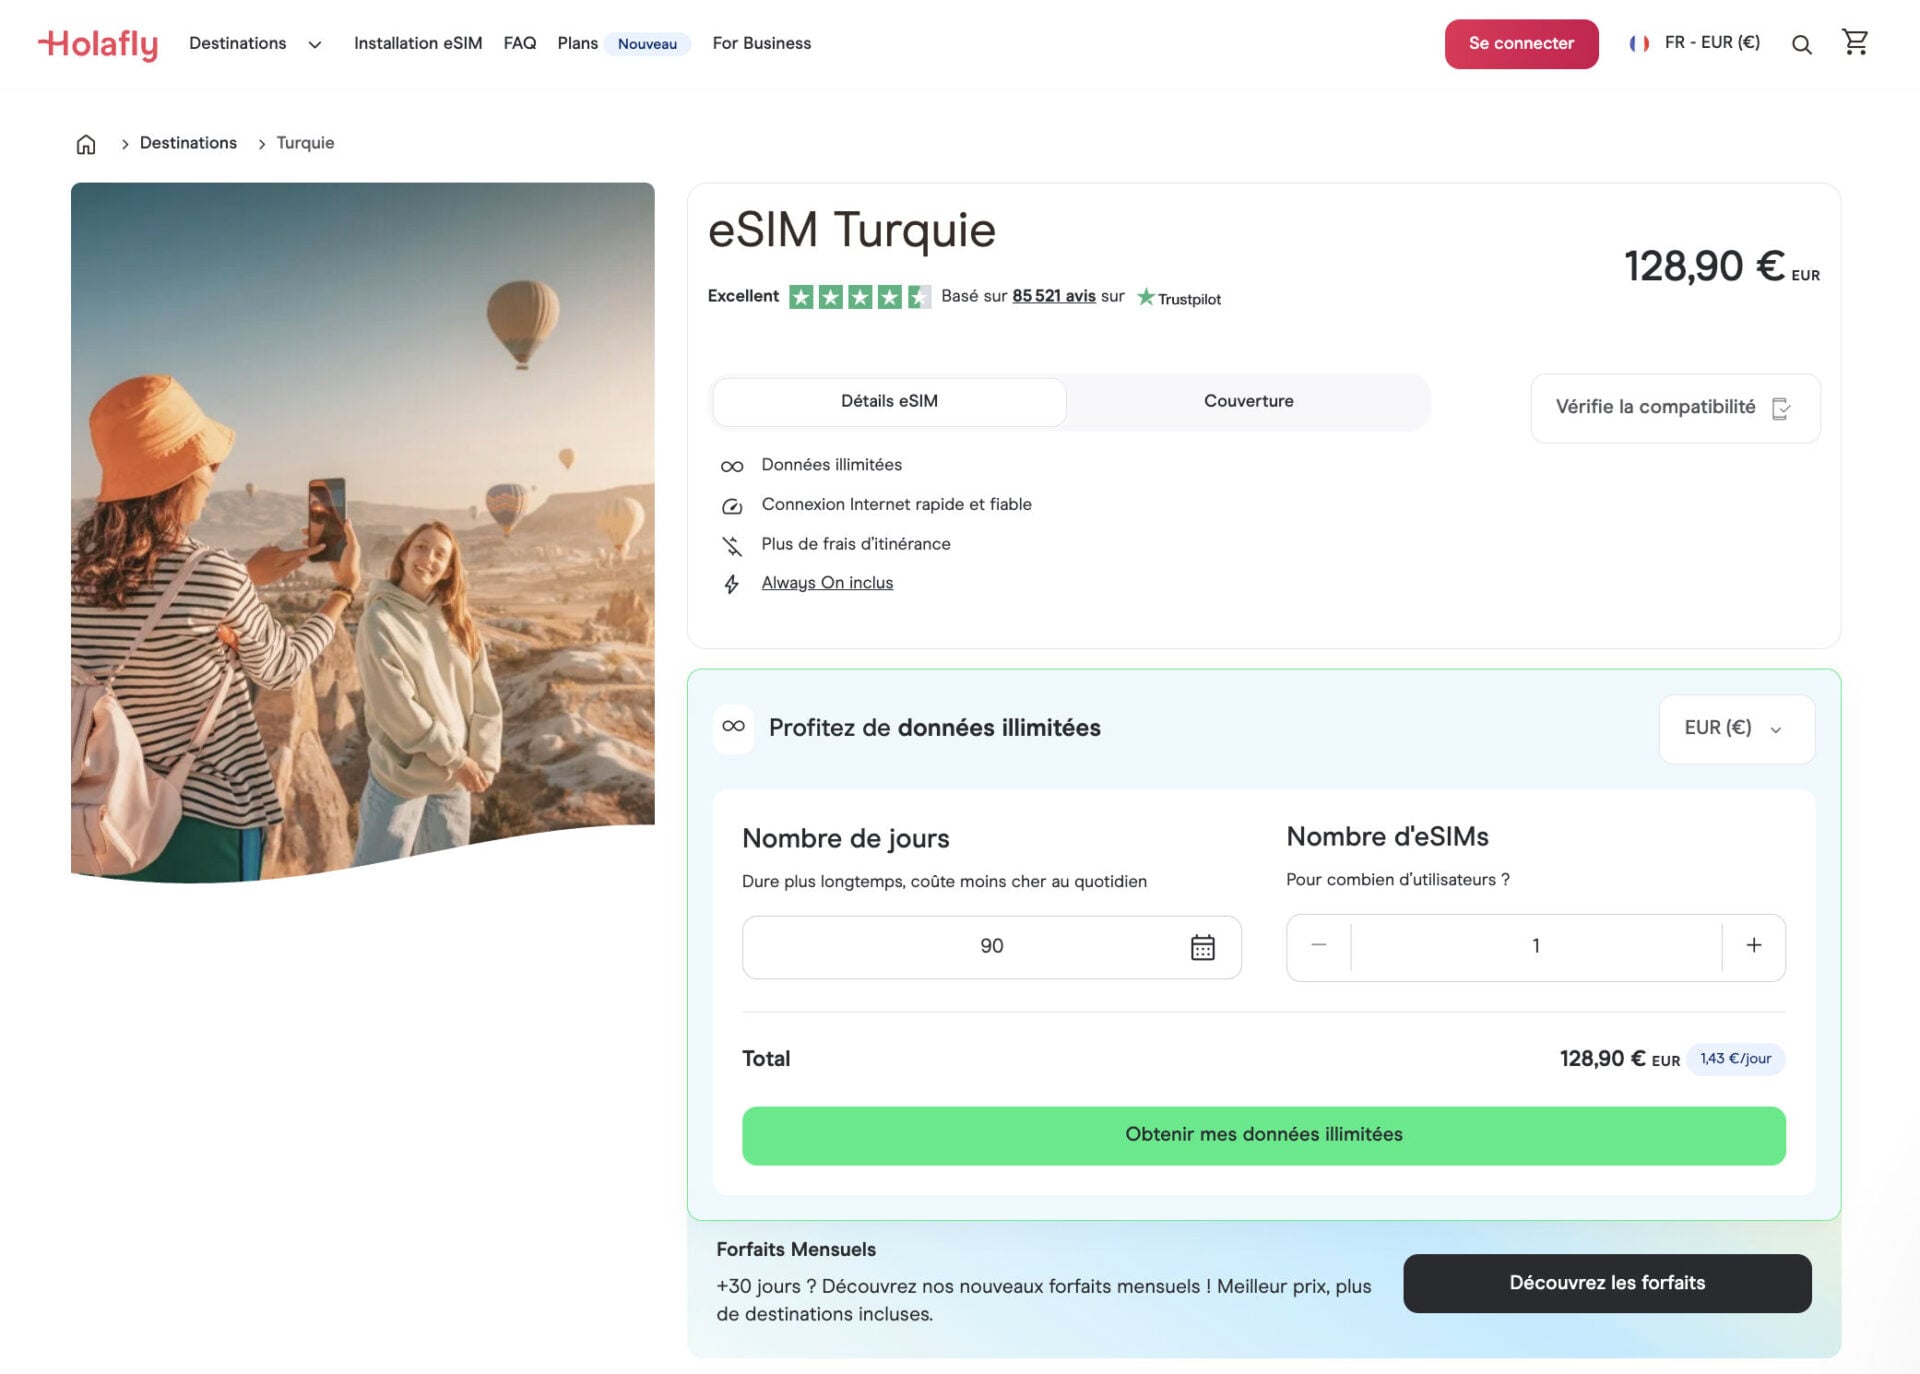
Task: Open Installation eSIM menu item
Action: [418, 44]
